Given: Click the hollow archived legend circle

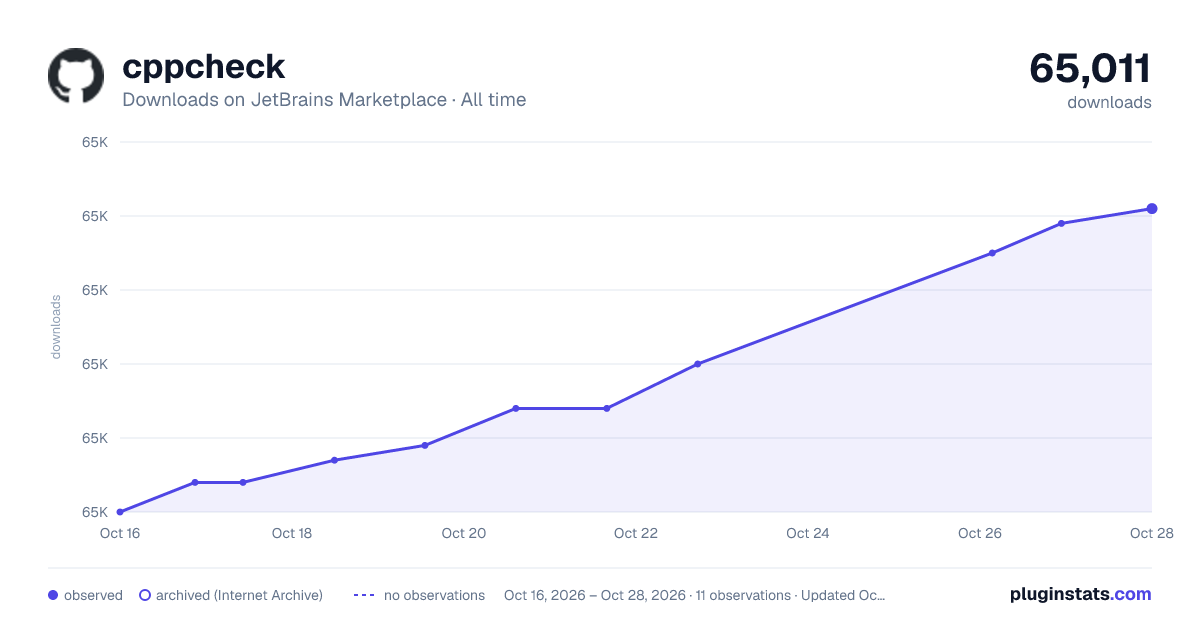Looking at the screenshot, I should pos(145,595).
